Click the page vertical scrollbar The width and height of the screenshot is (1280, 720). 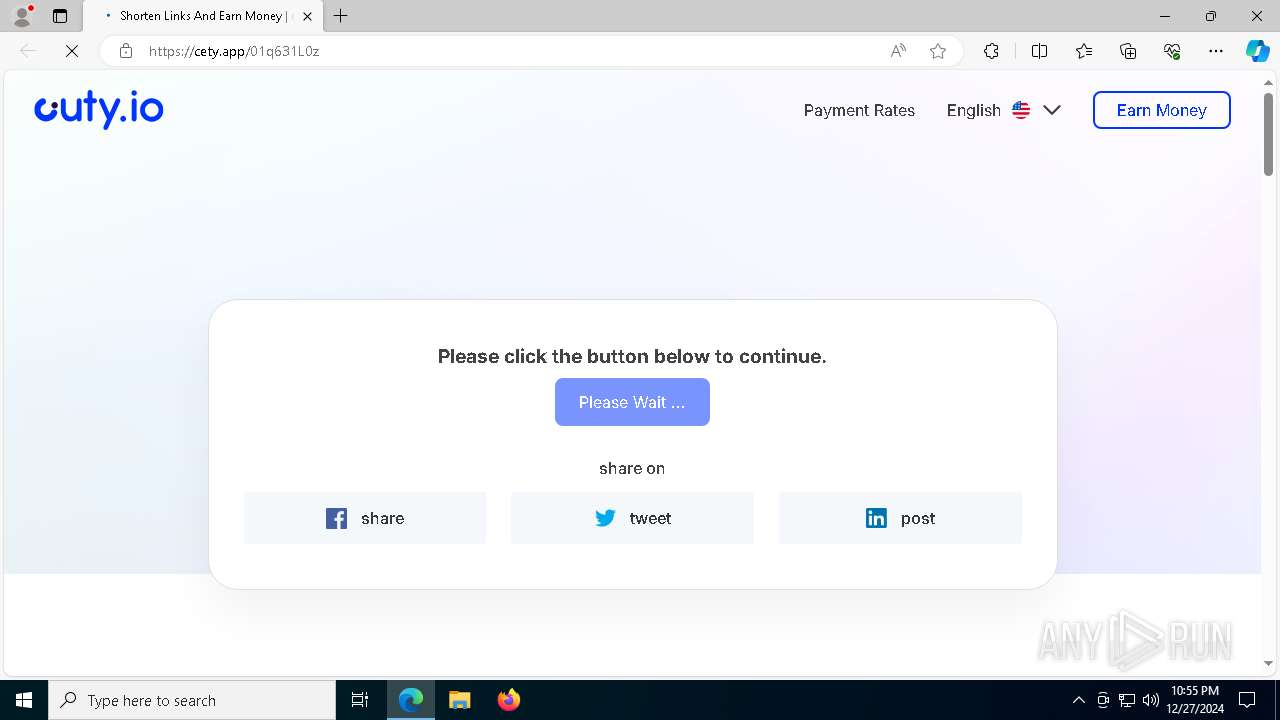coord(1268,134)
